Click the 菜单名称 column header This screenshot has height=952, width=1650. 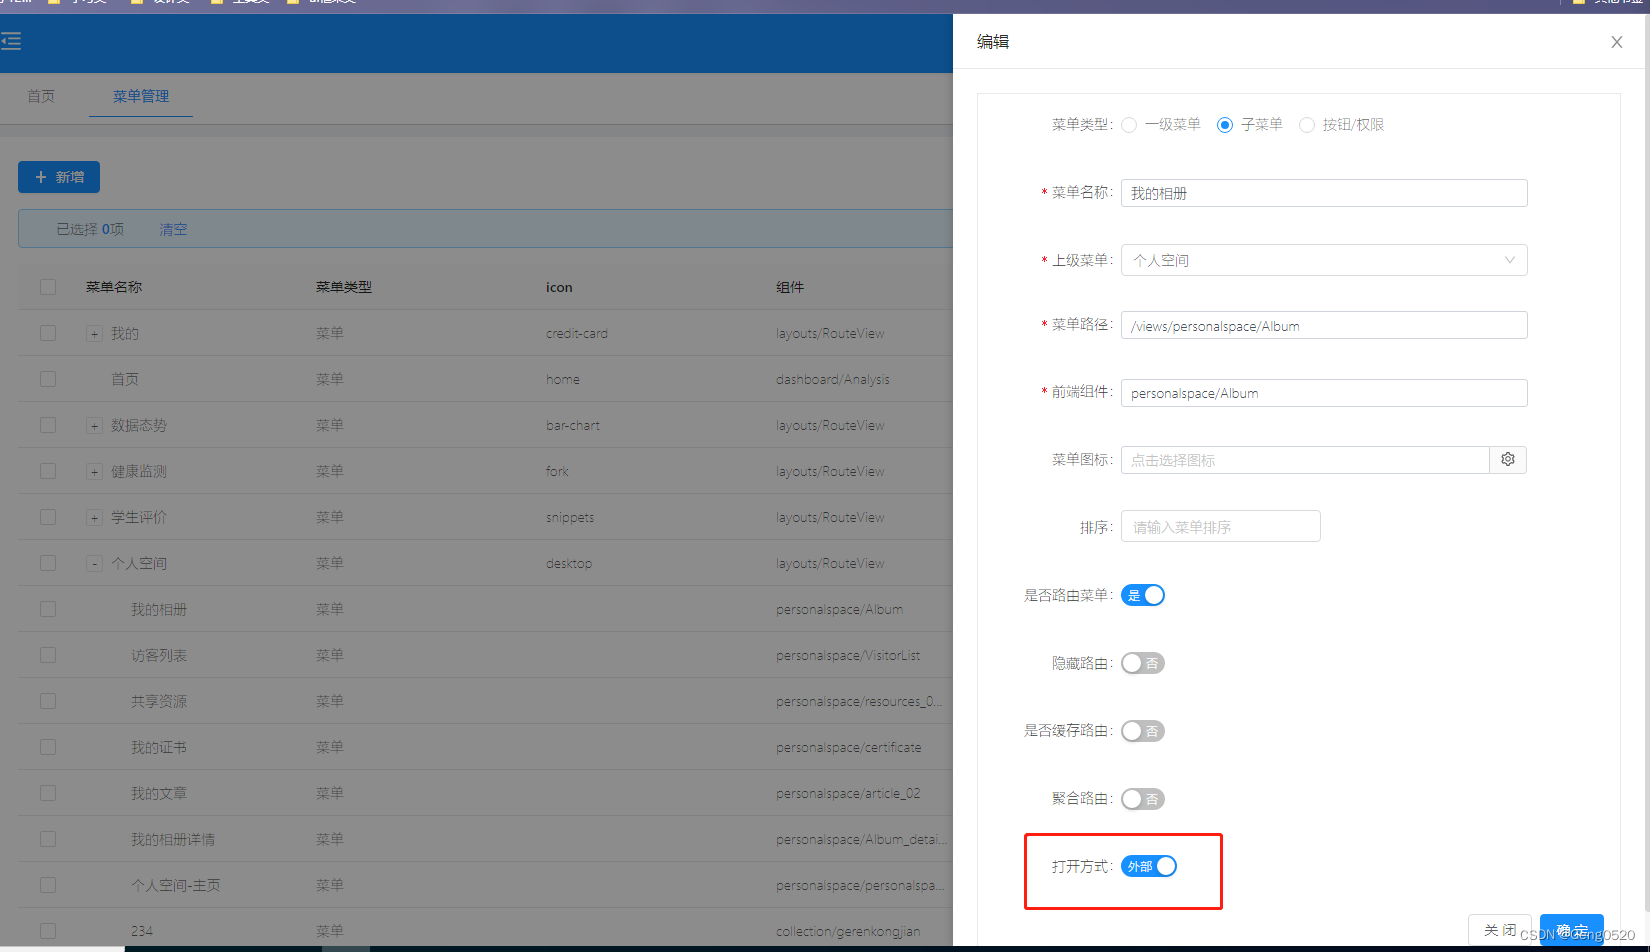point(114,287)
